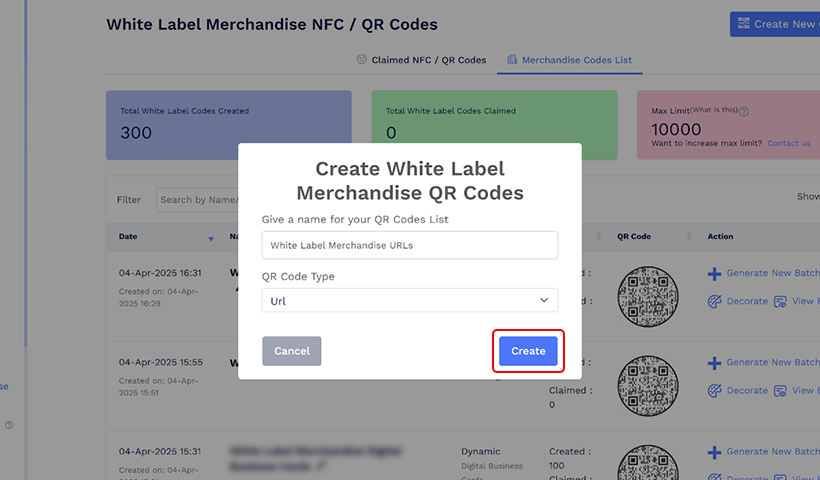Sort by the QR Code column arrows
The width and height of the screenshot is (820, 480).
click(x=689, y=237)
